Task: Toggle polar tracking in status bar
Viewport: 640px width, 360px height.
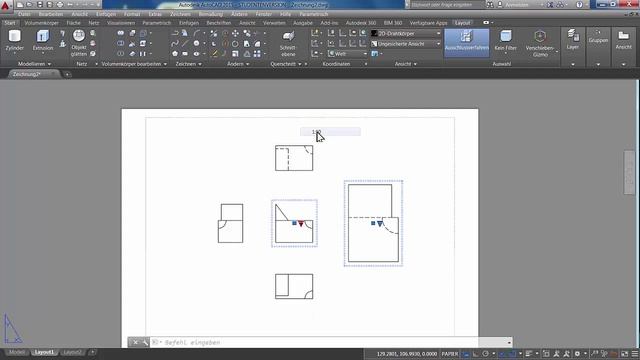Action: pos(486,354)
